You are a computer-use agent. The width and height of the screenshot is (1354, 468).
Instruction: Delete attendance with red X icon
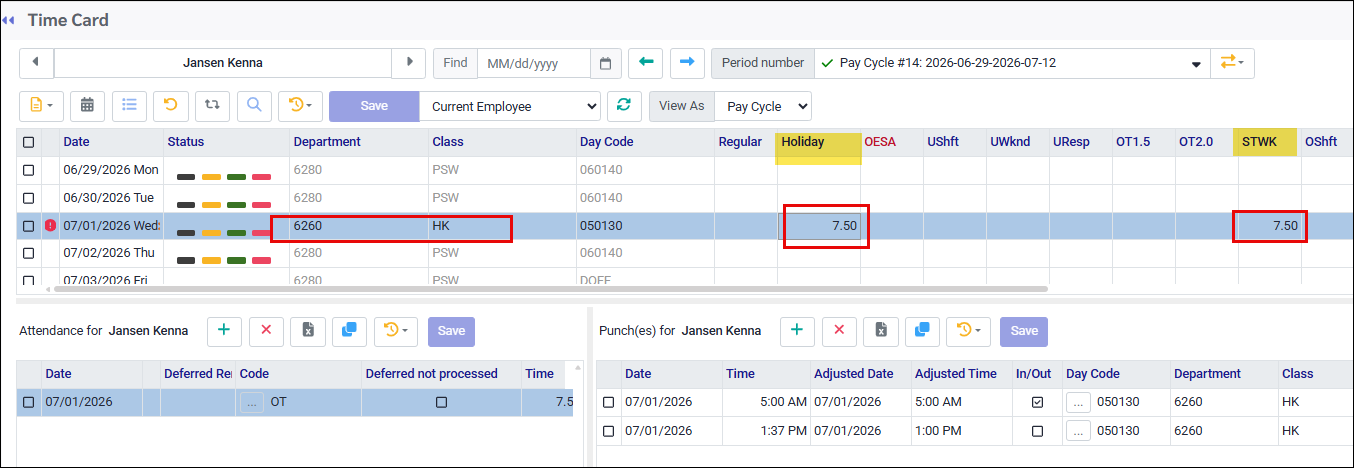coord(266,331)
